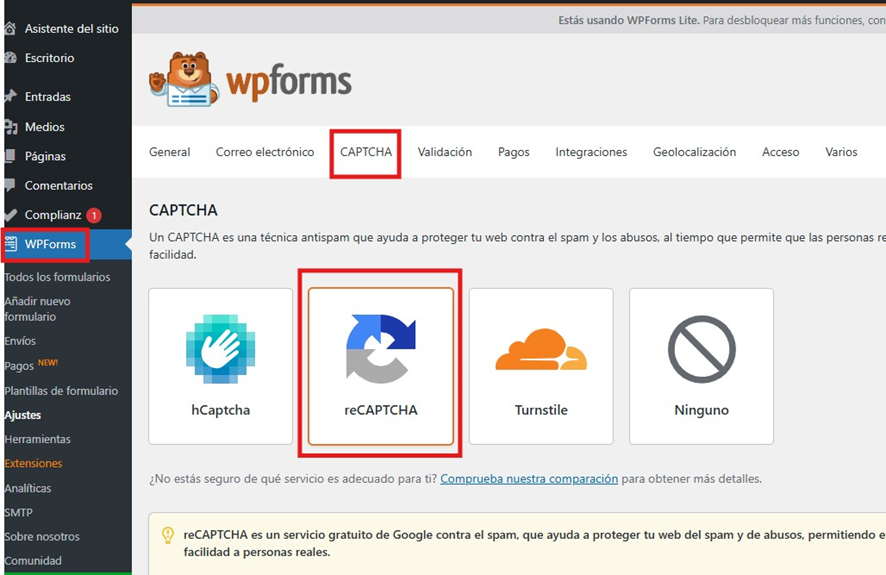
Task: Click the Escritorio dashboard icon
Action: coord(10,58)
